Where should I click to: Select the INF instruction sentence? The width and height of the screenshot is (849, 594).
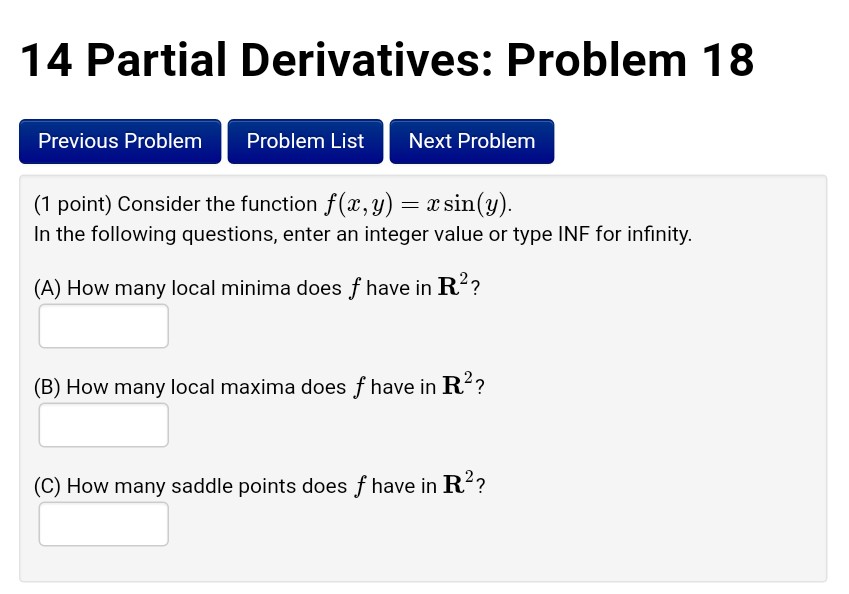tap(362, 234)
